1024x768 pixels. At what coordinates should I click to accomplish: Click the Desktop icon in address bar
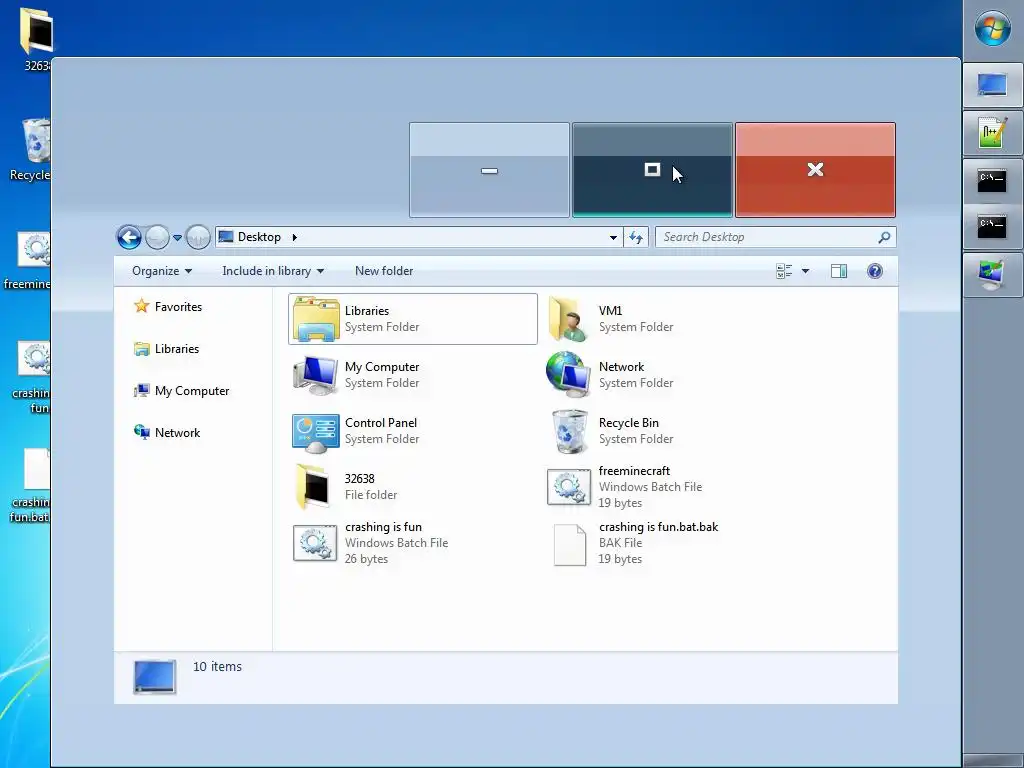pos(226,236)
